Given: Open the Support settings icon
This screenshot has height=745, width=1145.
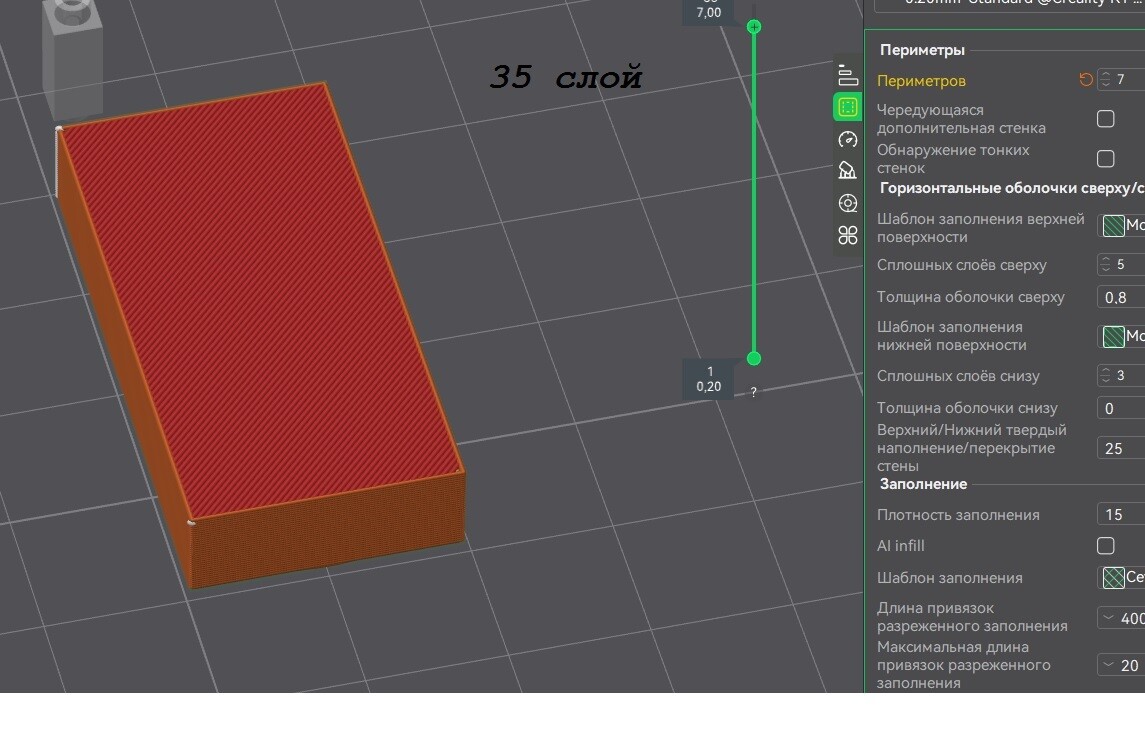Looking at the screenshot, I should tap(847, 171).
